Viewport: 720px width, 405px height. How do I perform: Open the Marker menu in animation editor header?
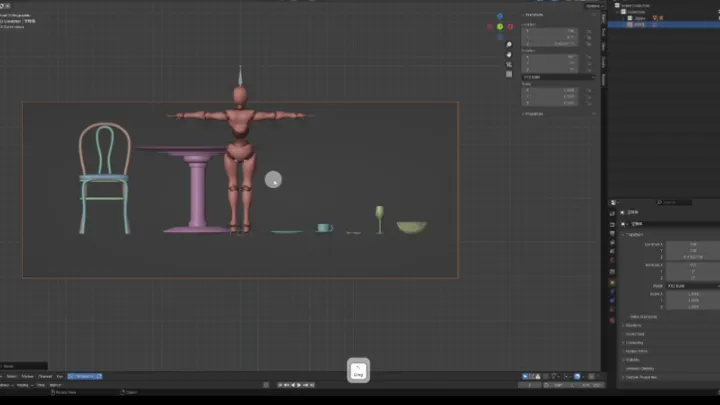tap(28, 377)
